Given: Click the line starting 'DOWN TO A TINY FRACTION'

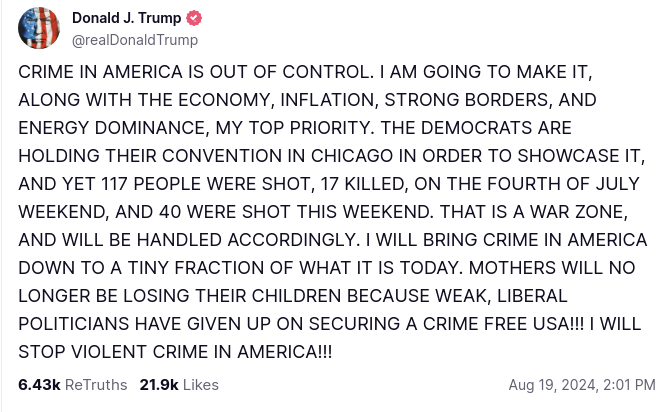Looking at the screenshot, I should tap(327, 268).
